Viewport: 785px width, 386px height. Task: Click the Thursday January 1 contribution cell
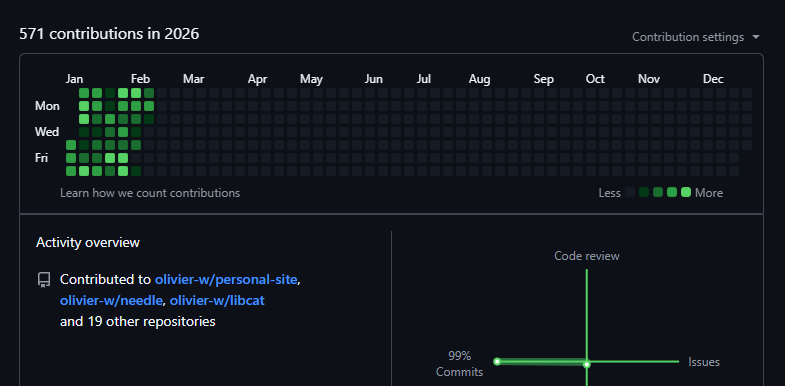pos(71,145)
